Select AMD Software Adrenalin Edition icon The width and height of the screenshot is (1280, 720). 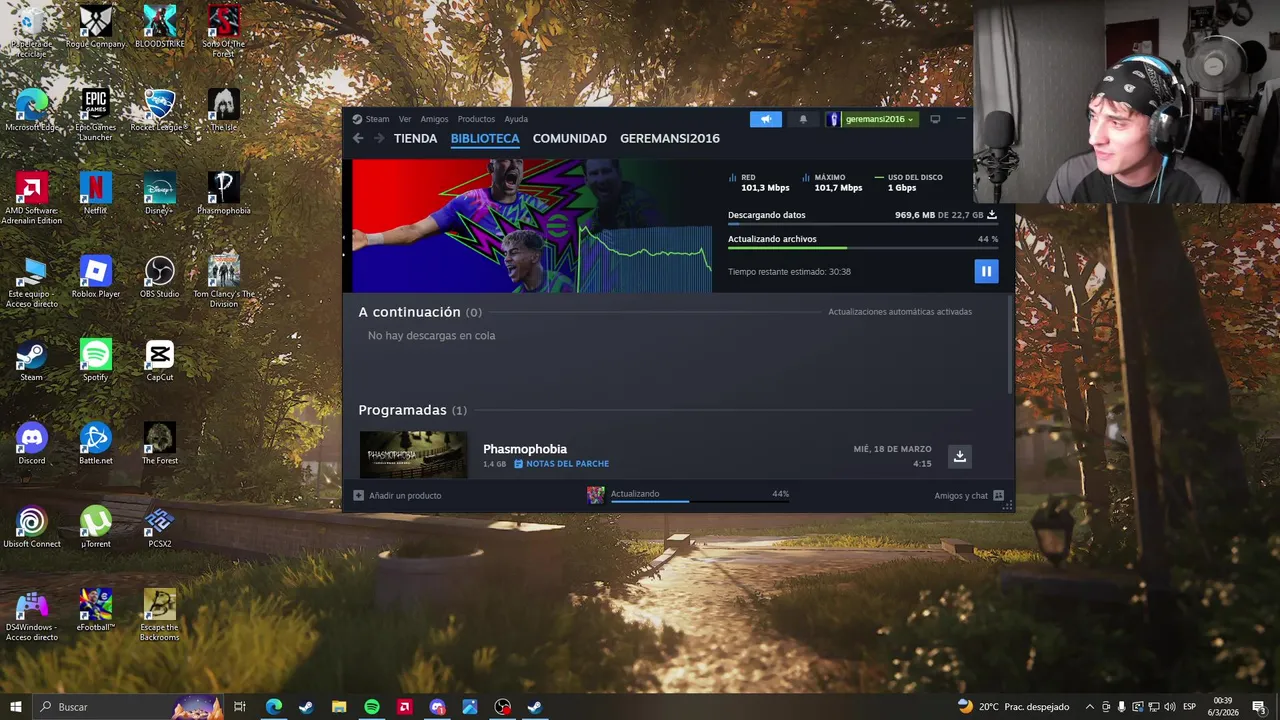click(x=31, y=198)
